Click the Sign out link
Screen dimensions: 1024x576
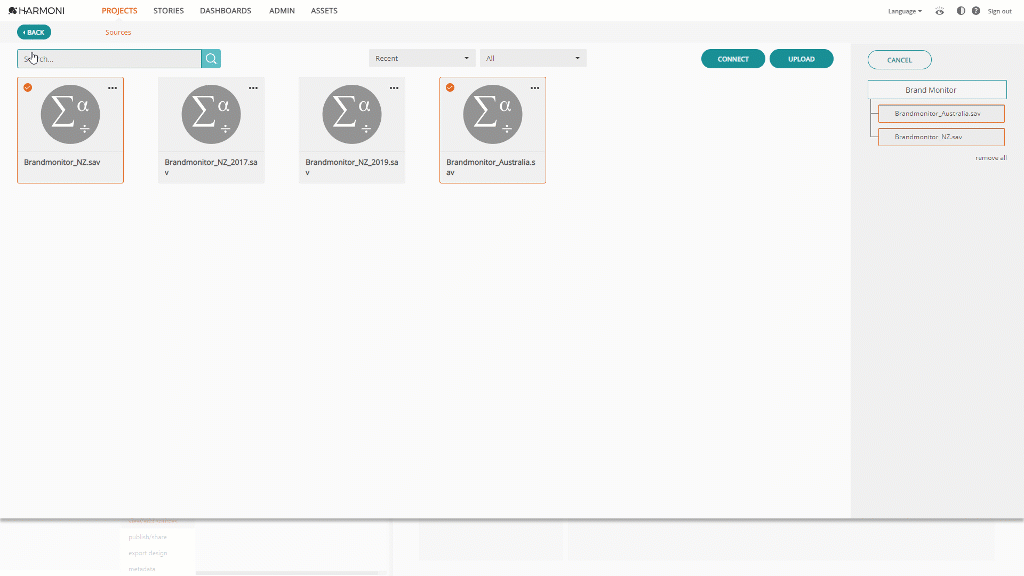tap(999, 11)
